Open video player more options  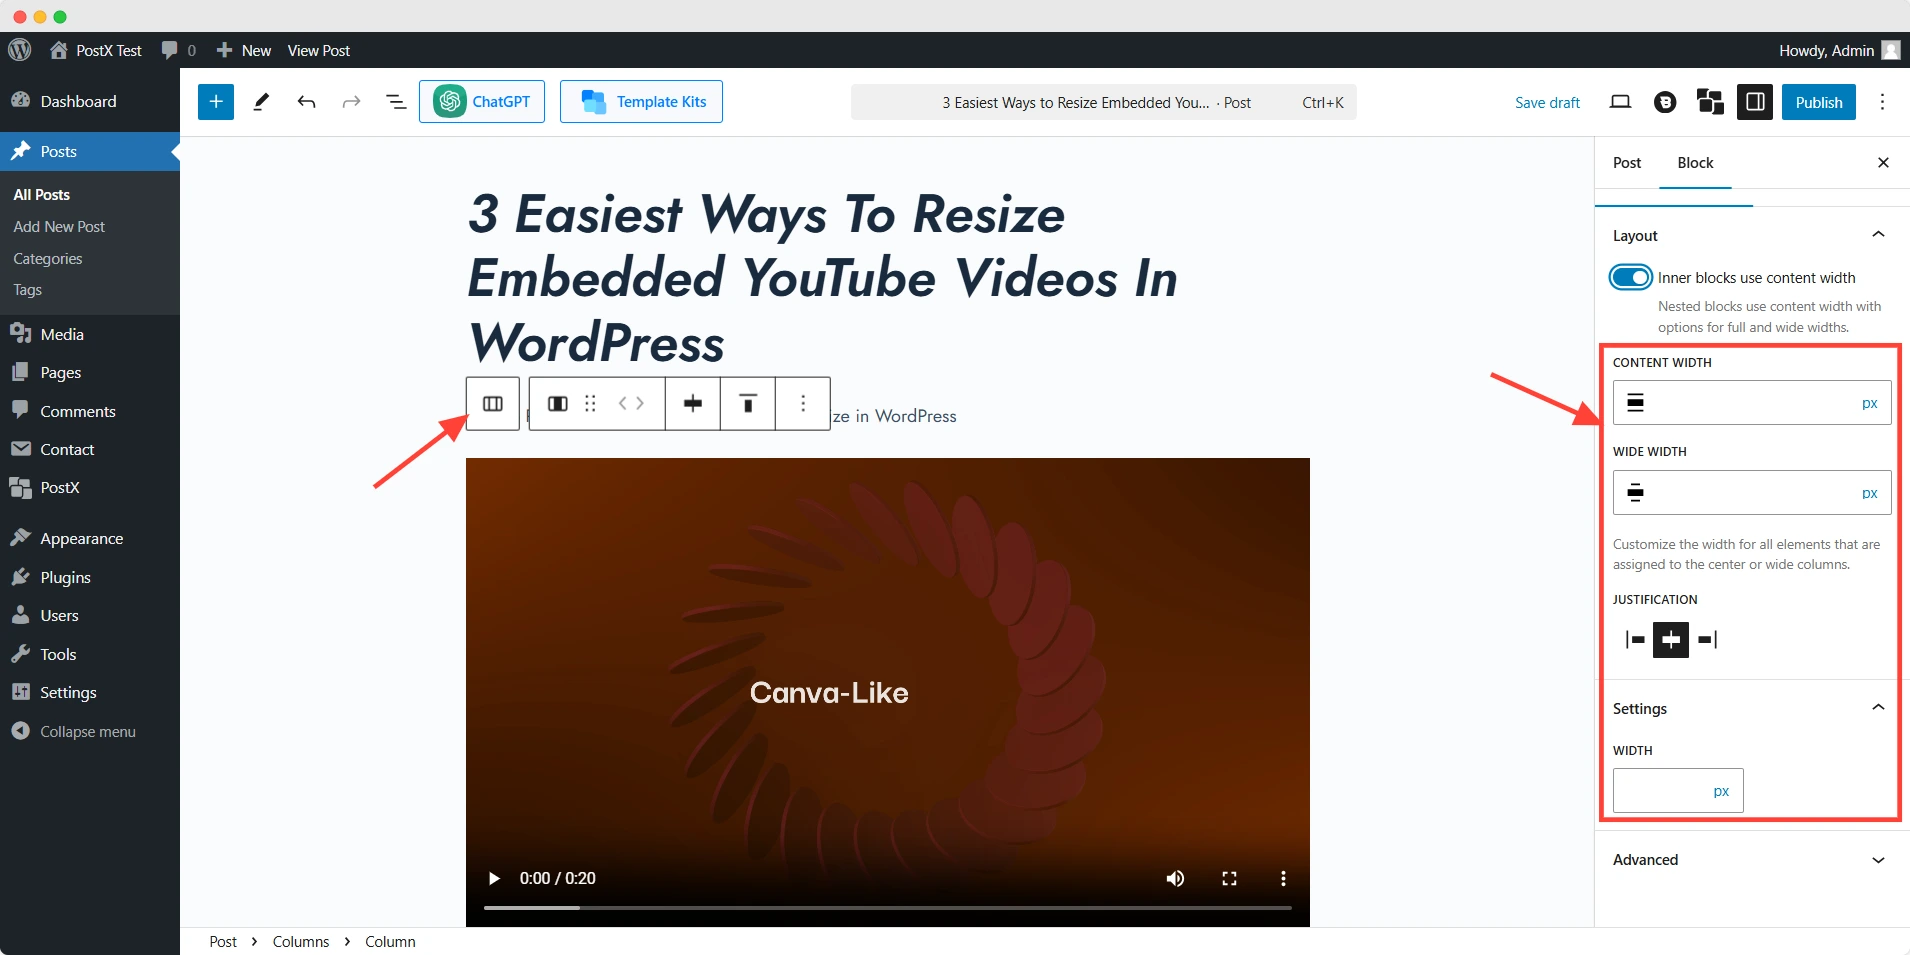1283,878
